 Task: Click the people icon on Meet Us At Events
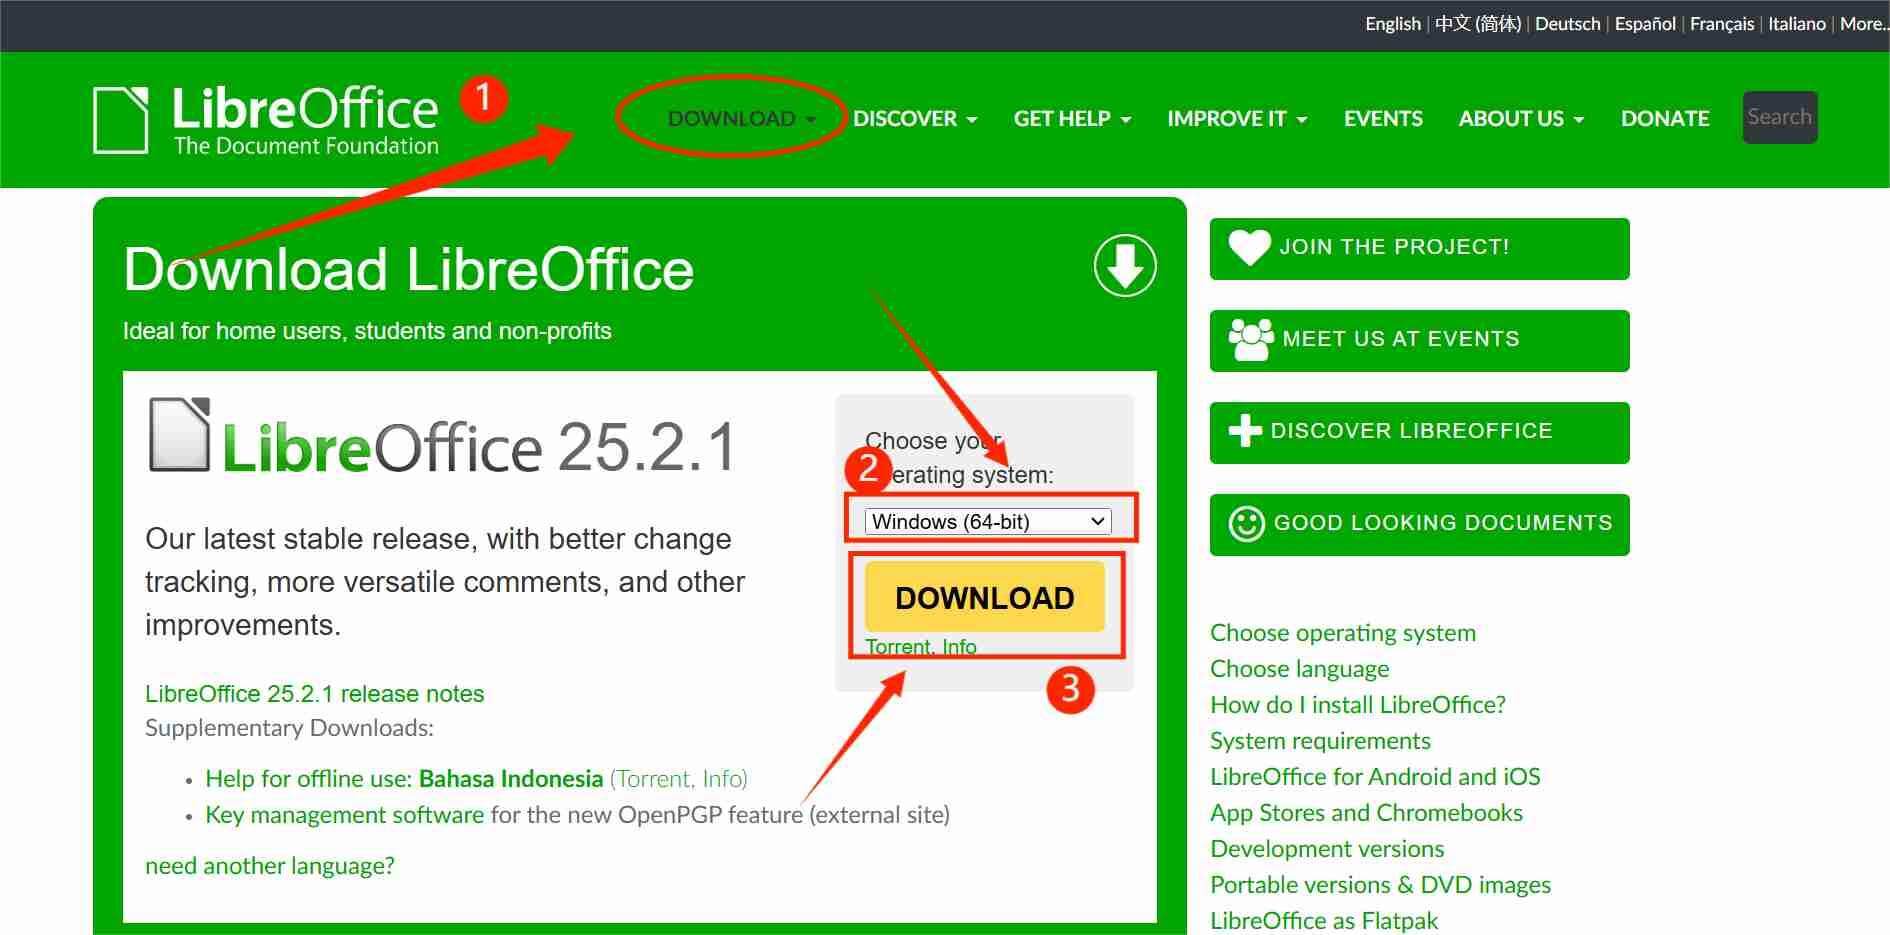[x=1249, y=339]
